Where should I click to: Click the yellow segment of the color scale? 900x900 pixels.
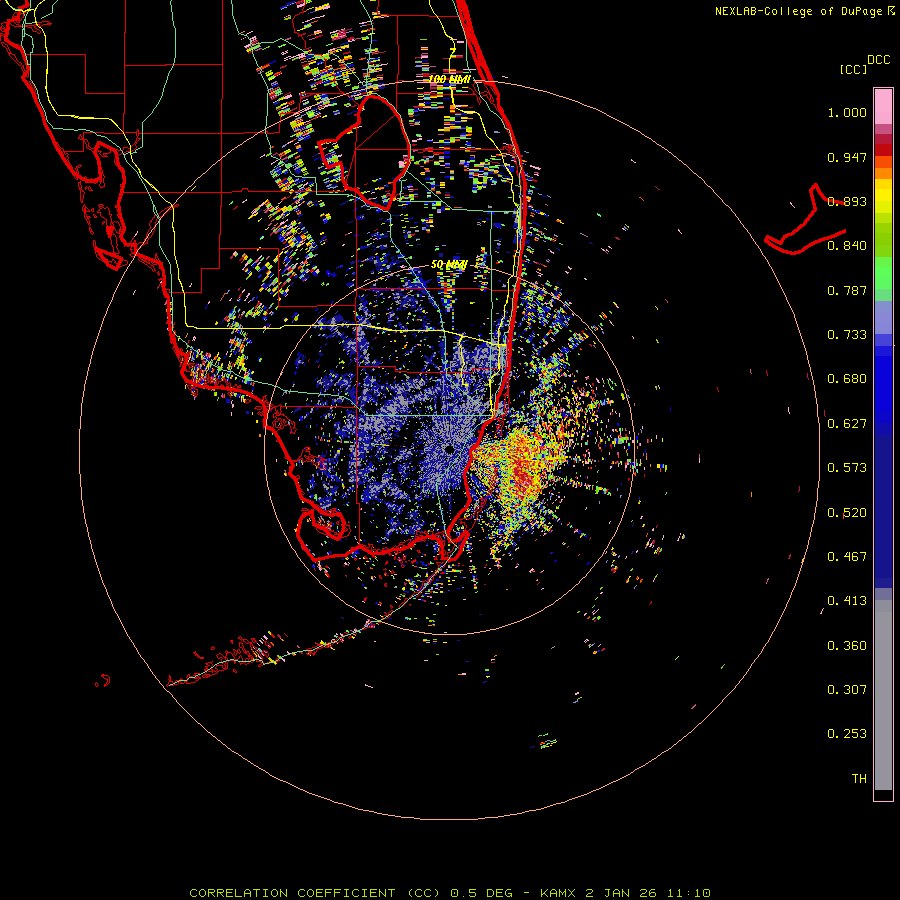point(883,201)
